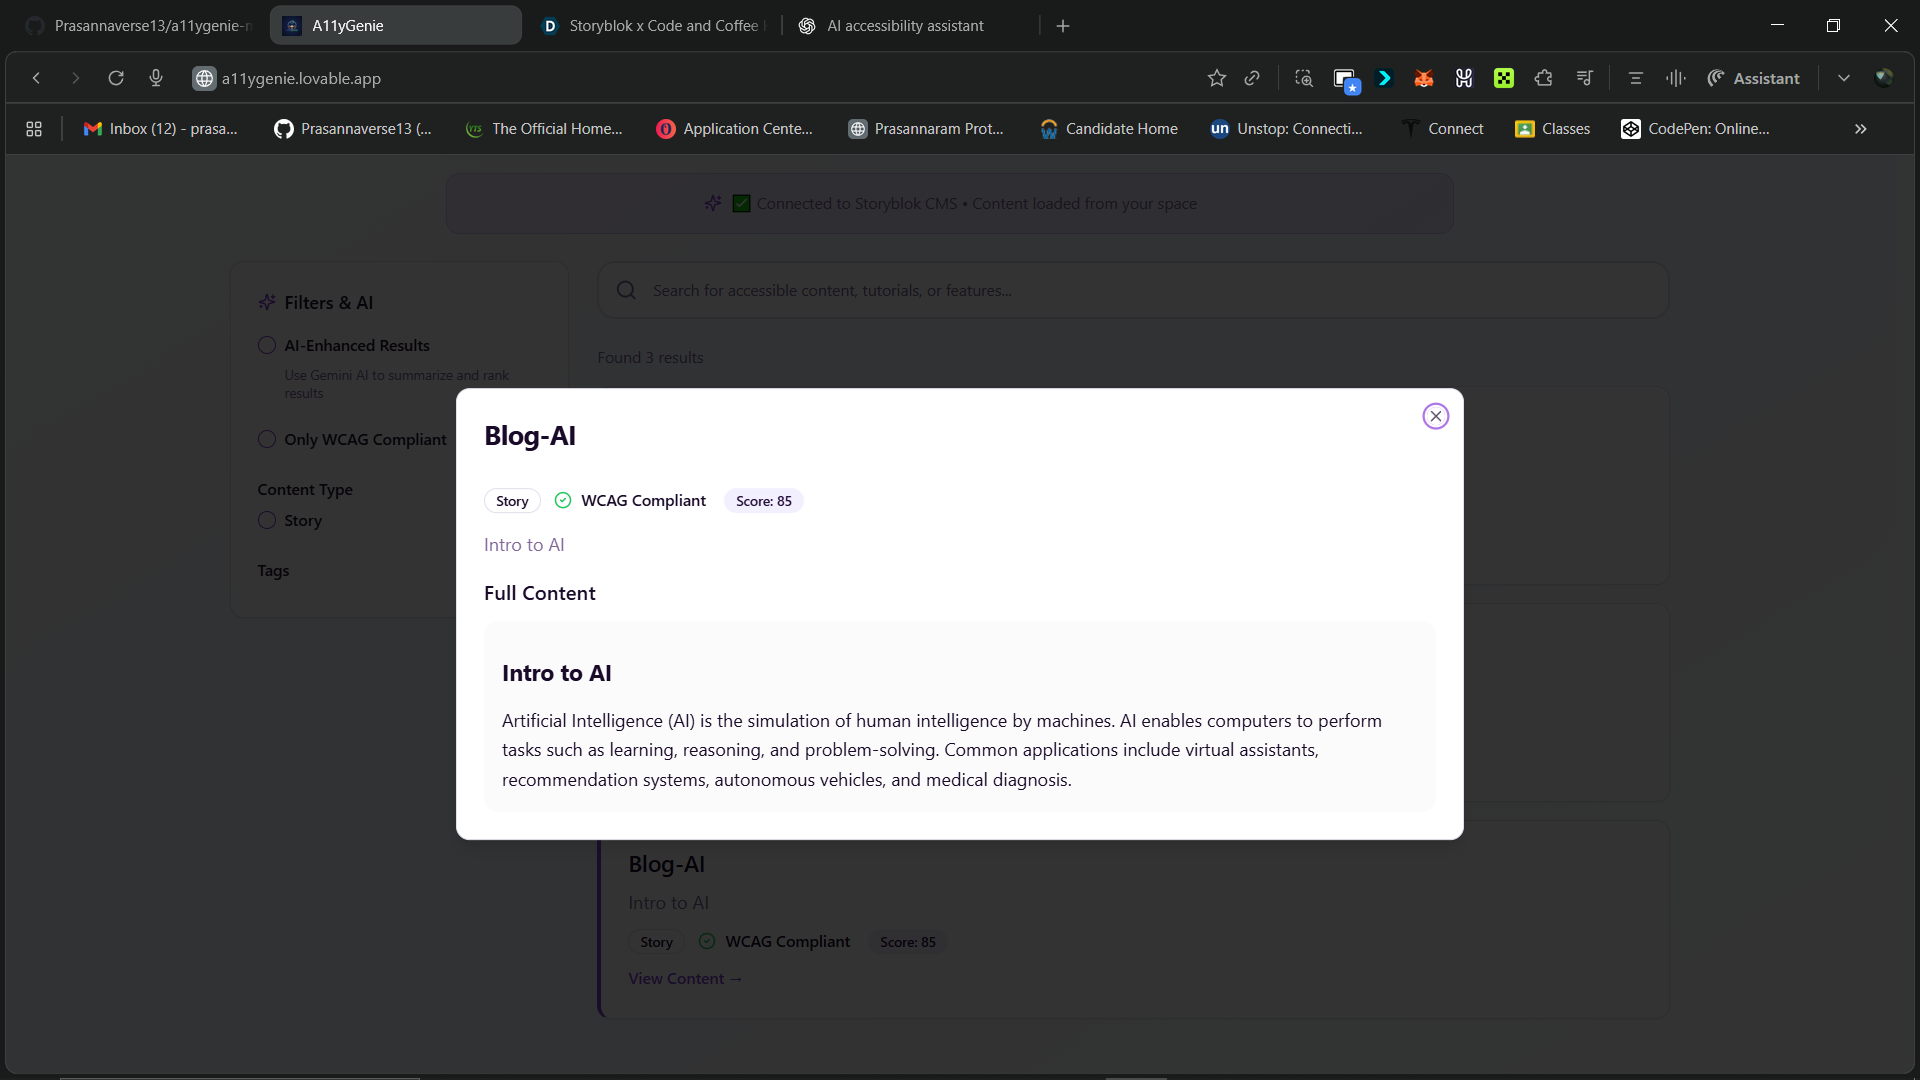The image size is (1920, 1080).
Task: Open the apps grid in bookmarks bar
Action: click(34, 129)
